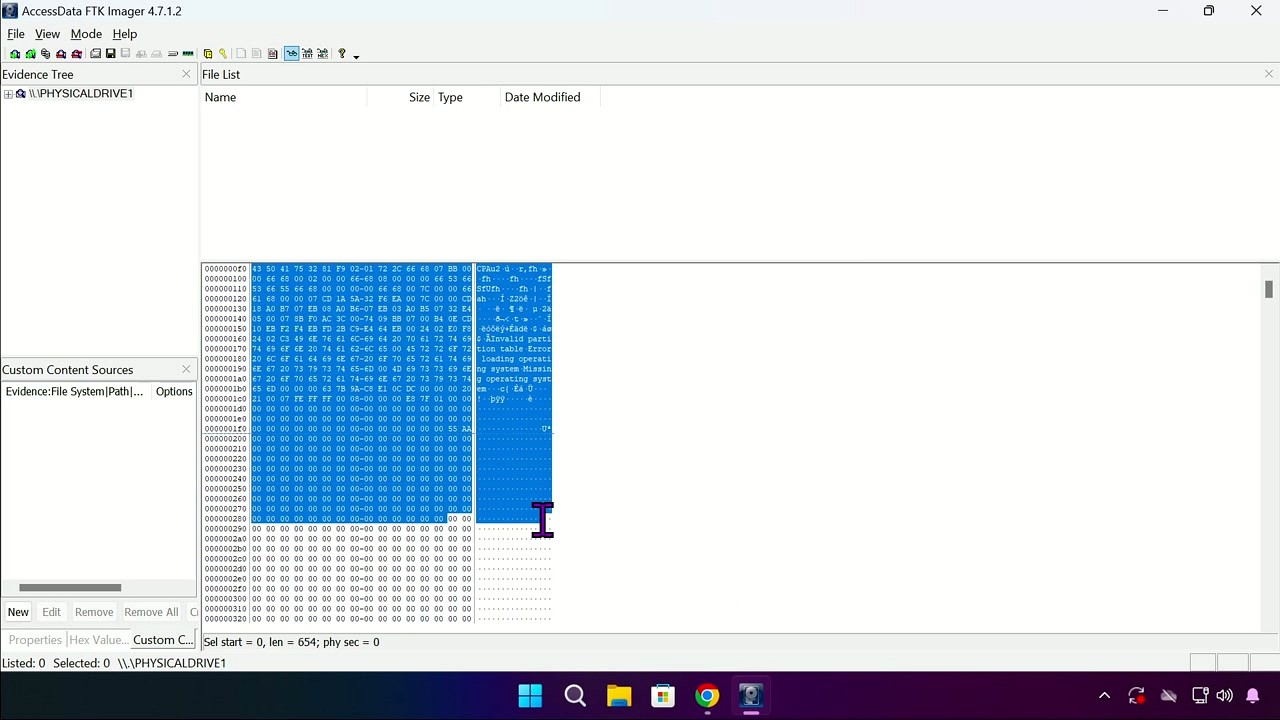Click Options in Custom Content Sources
This screenshot has height=720, width=1280.
(173, 391)
